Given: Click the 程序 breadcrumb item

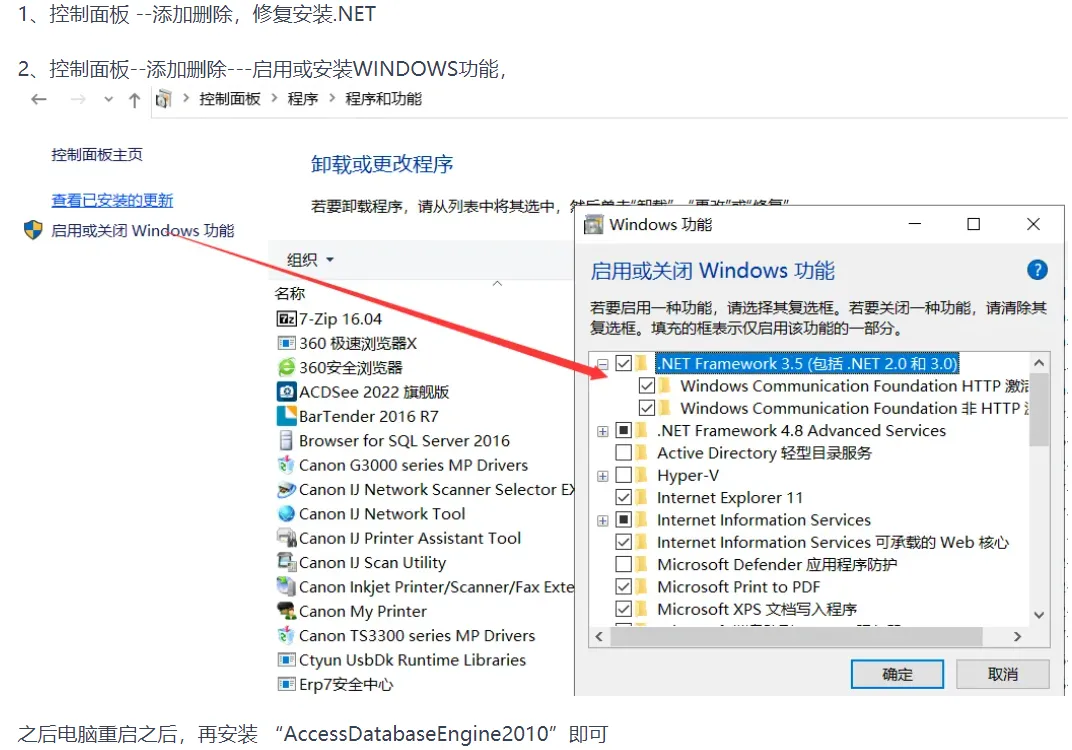Looking at the screenshot, I should [x=303, y=99].
